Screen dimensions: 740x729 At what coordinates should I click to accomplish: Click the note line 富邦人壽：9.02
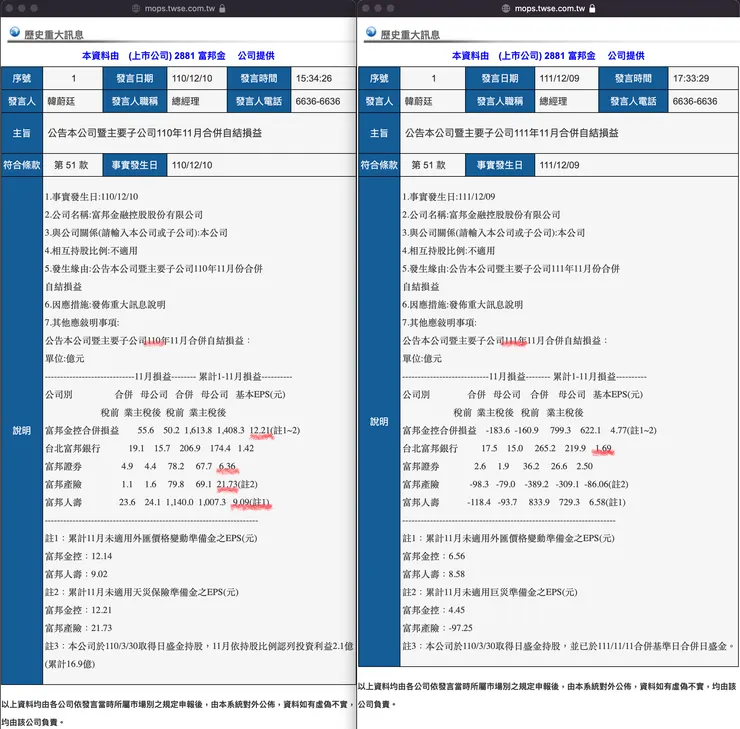coord(76,574)
